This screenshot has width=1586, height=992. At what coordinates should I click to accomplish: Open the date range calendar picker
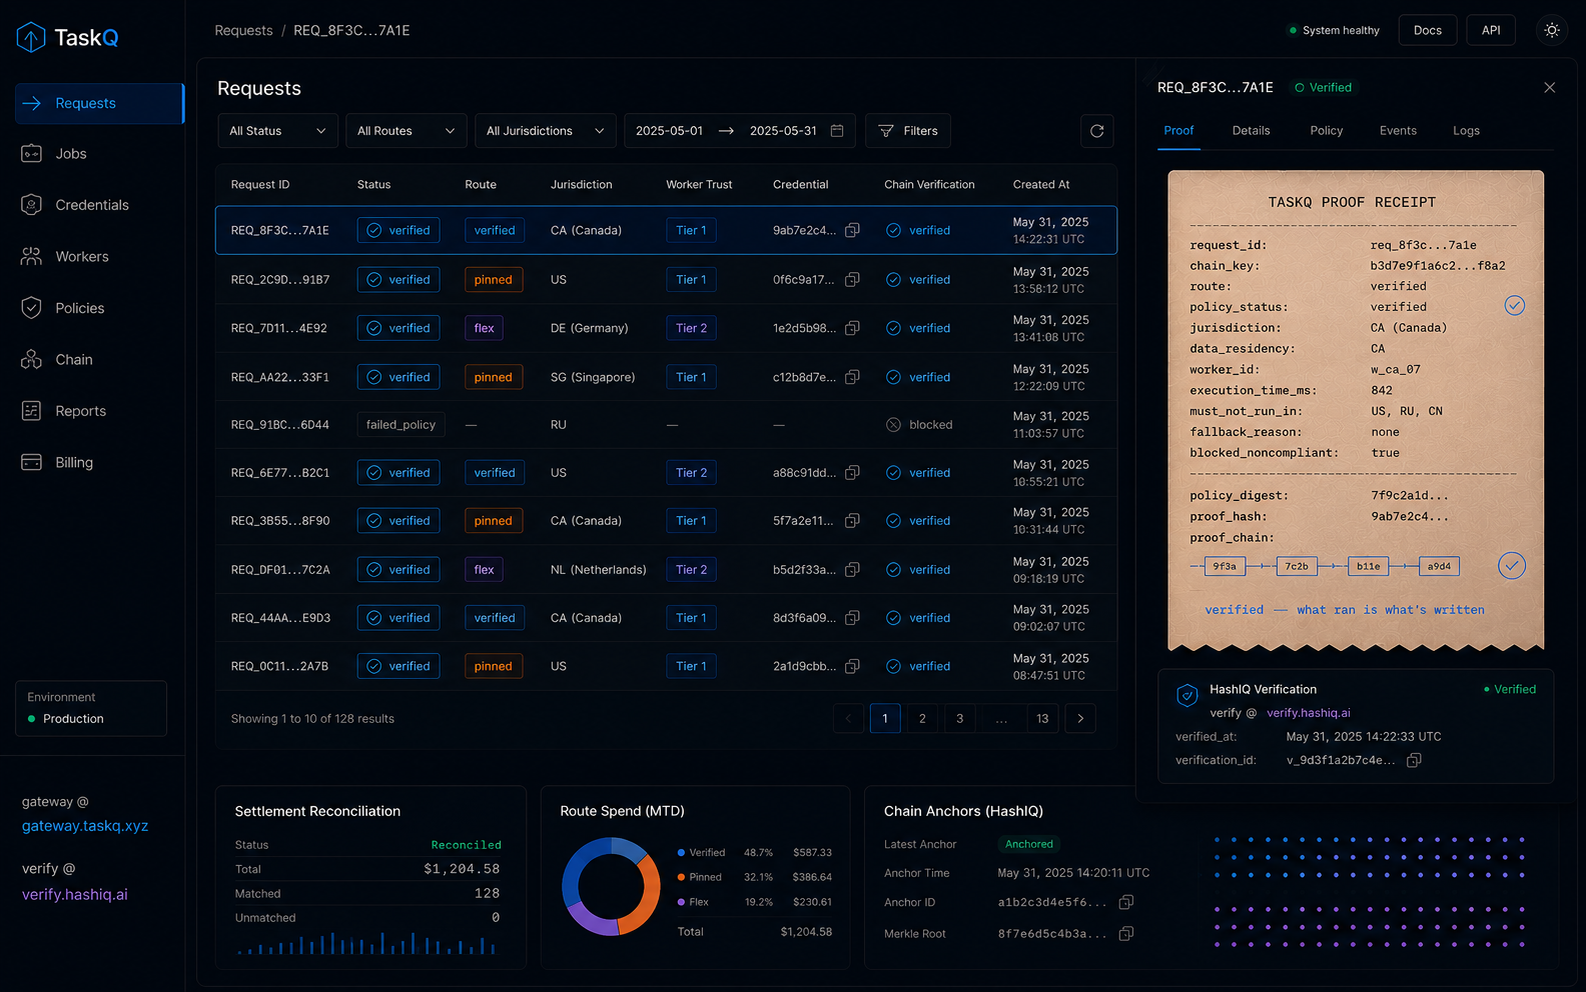pyautogui.click(x=837, y=131)
